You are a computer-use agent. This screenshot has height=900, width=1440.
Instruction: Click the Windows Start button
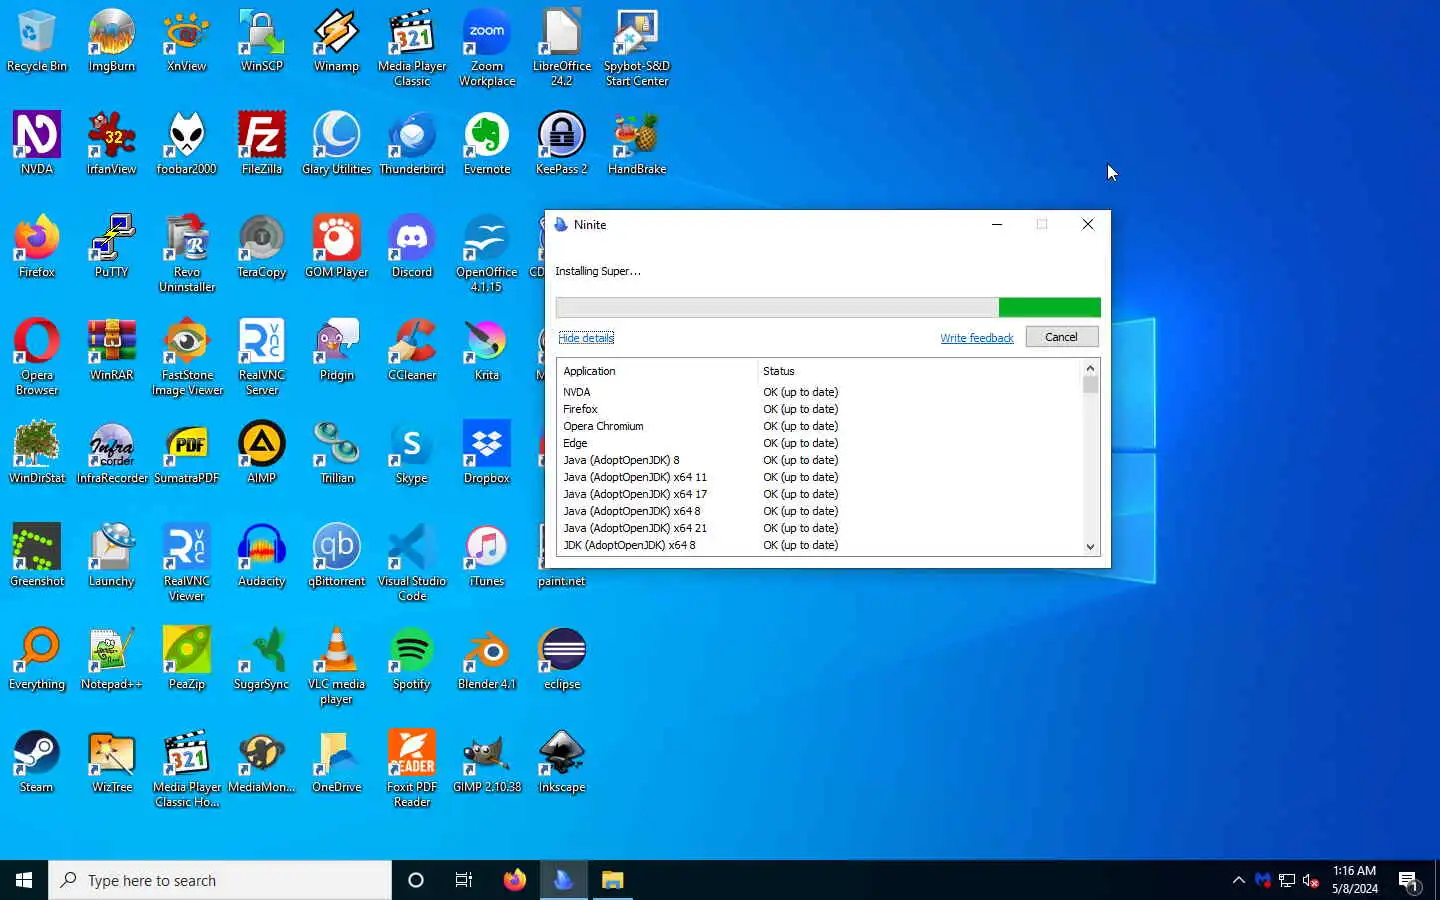pos(24,880)
